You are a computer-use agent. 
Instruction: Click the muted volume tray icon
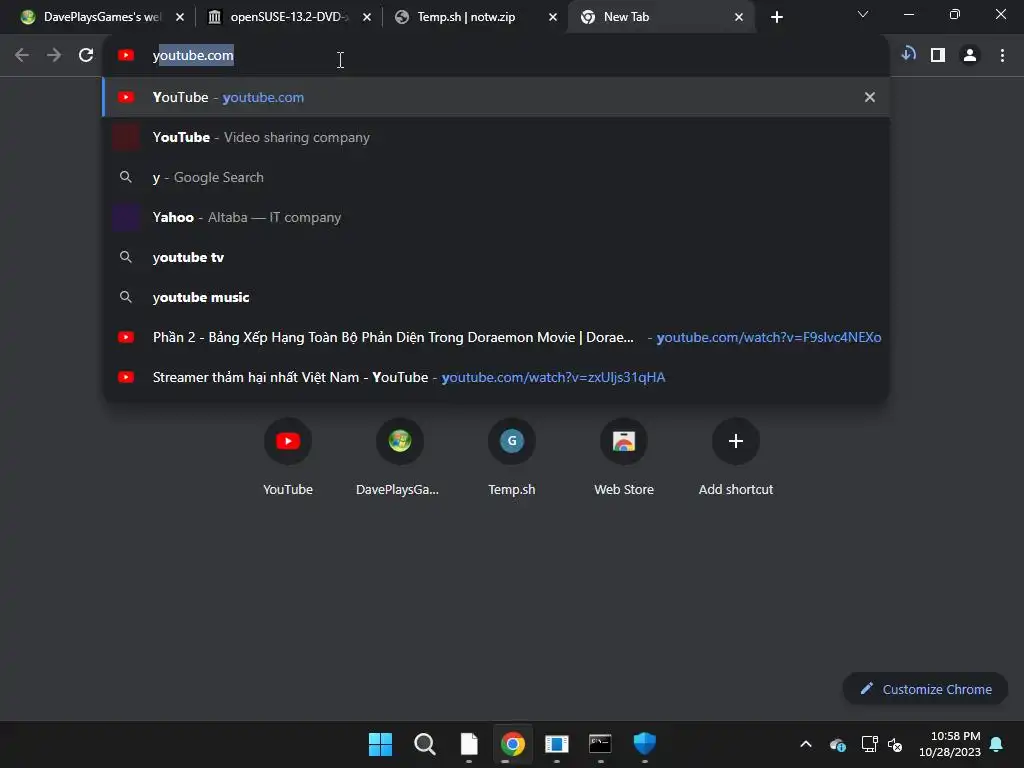coord(895,744)
